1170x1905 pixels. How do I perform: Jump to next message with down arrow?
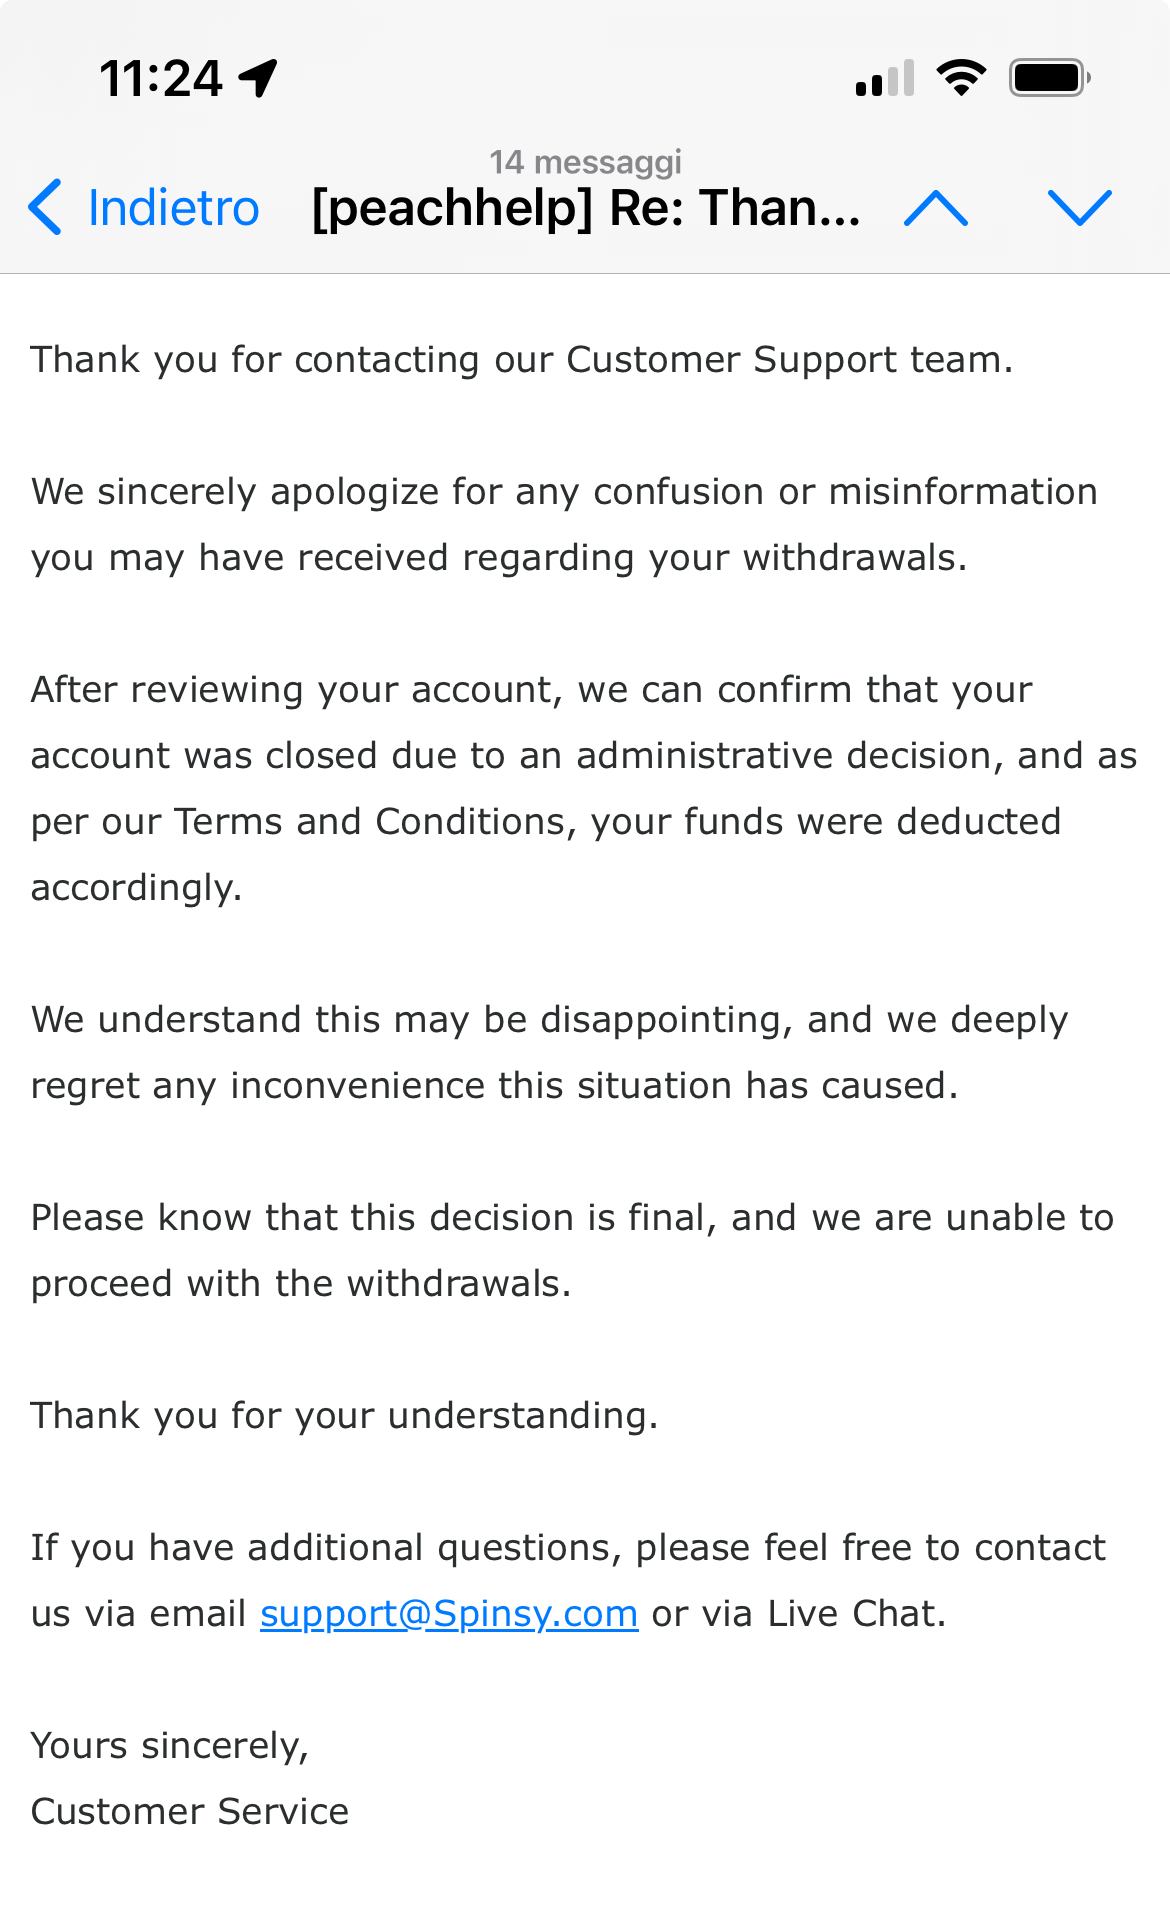(1079, 208)
